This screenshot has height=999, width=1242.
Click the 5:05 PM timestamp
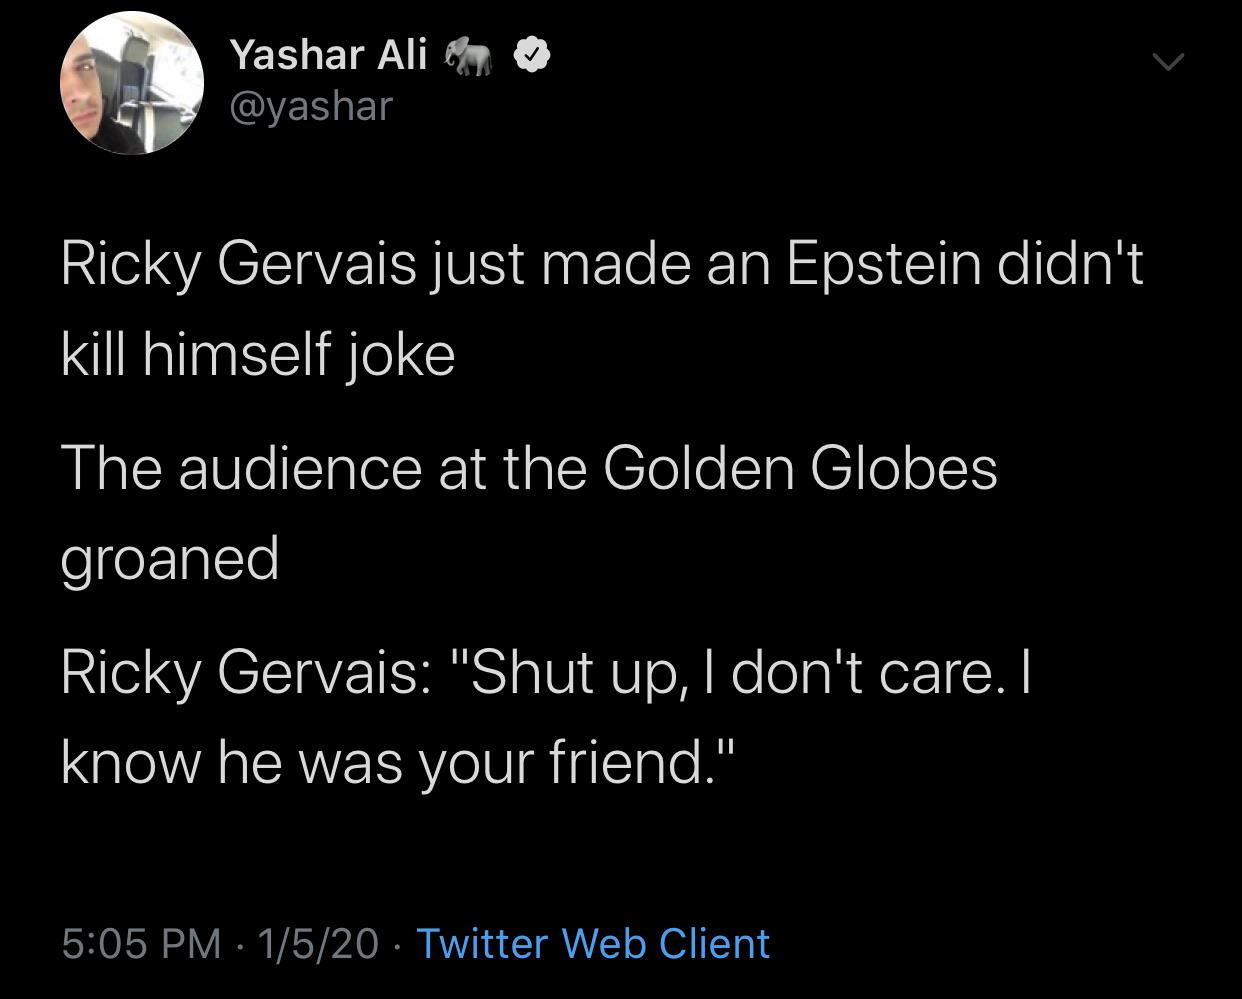click(141, 943)
